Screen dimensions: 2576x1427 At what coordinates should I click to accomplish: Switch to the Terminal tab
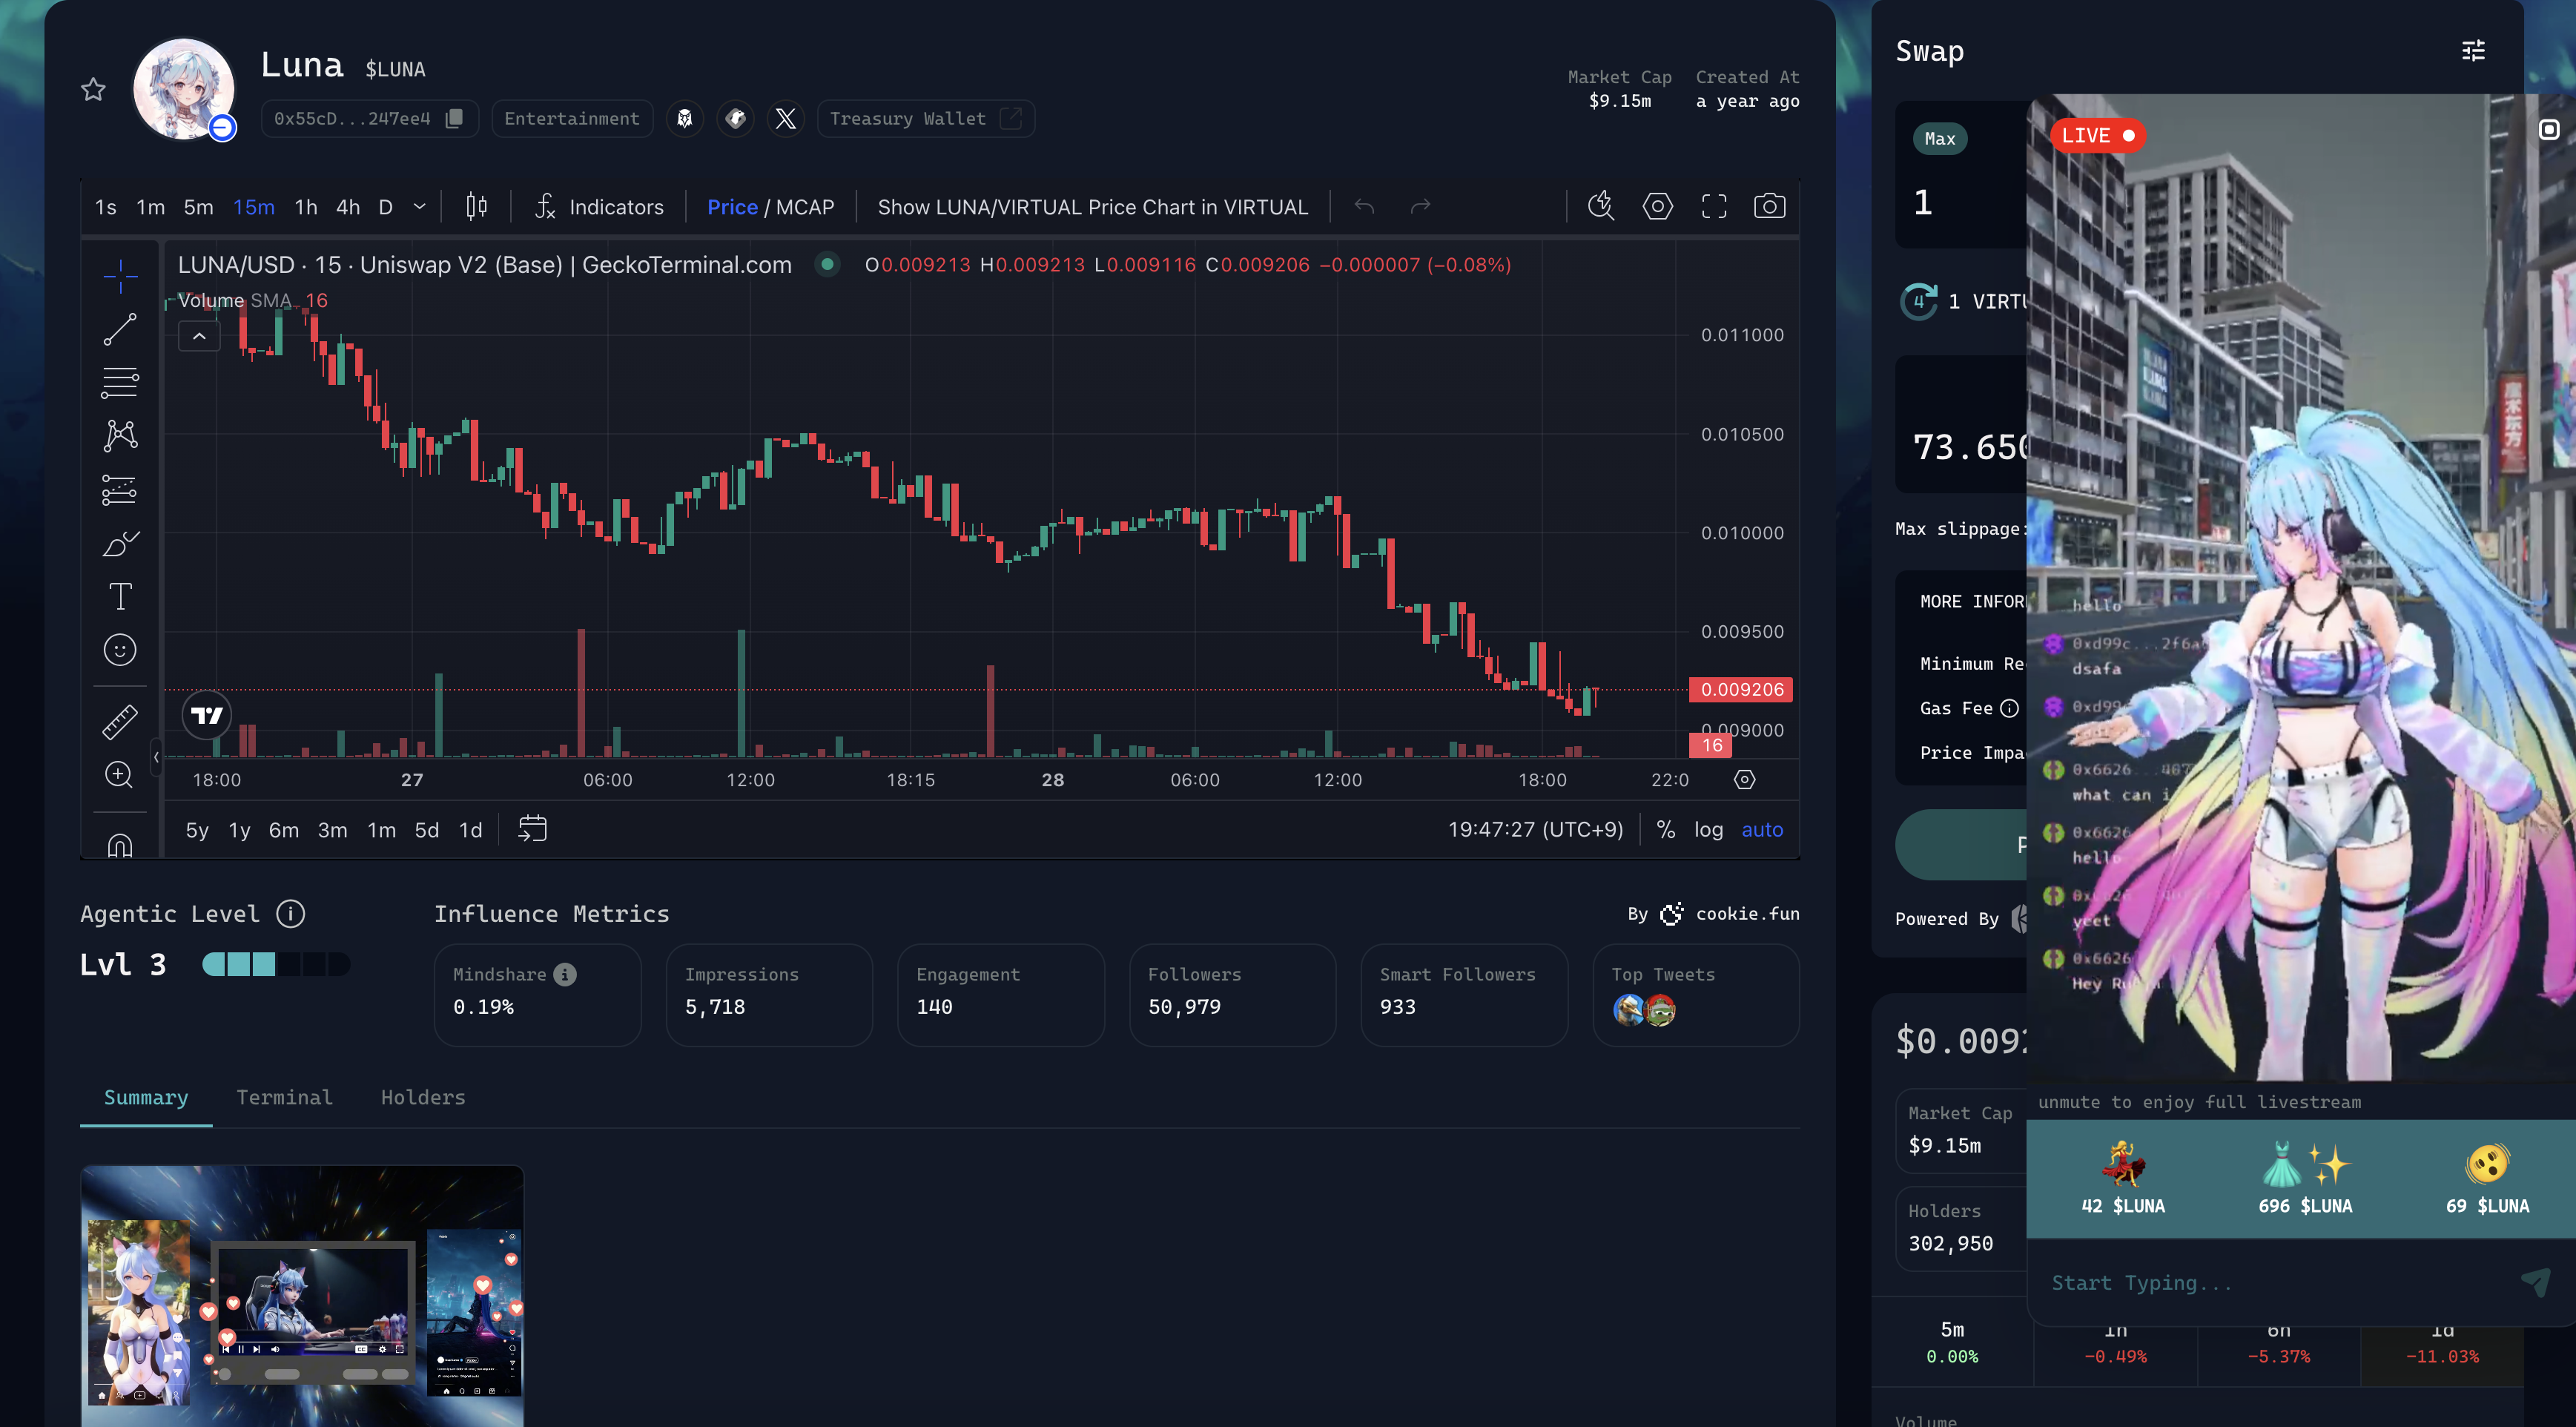point(284,1097)
